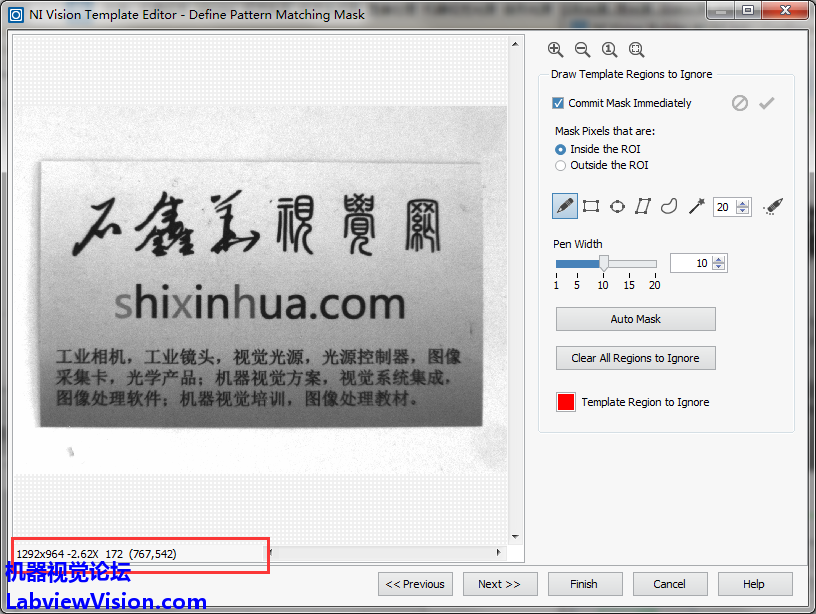
Task: Click the red Template Region to Ignore swatch
Action: point(566,402)
